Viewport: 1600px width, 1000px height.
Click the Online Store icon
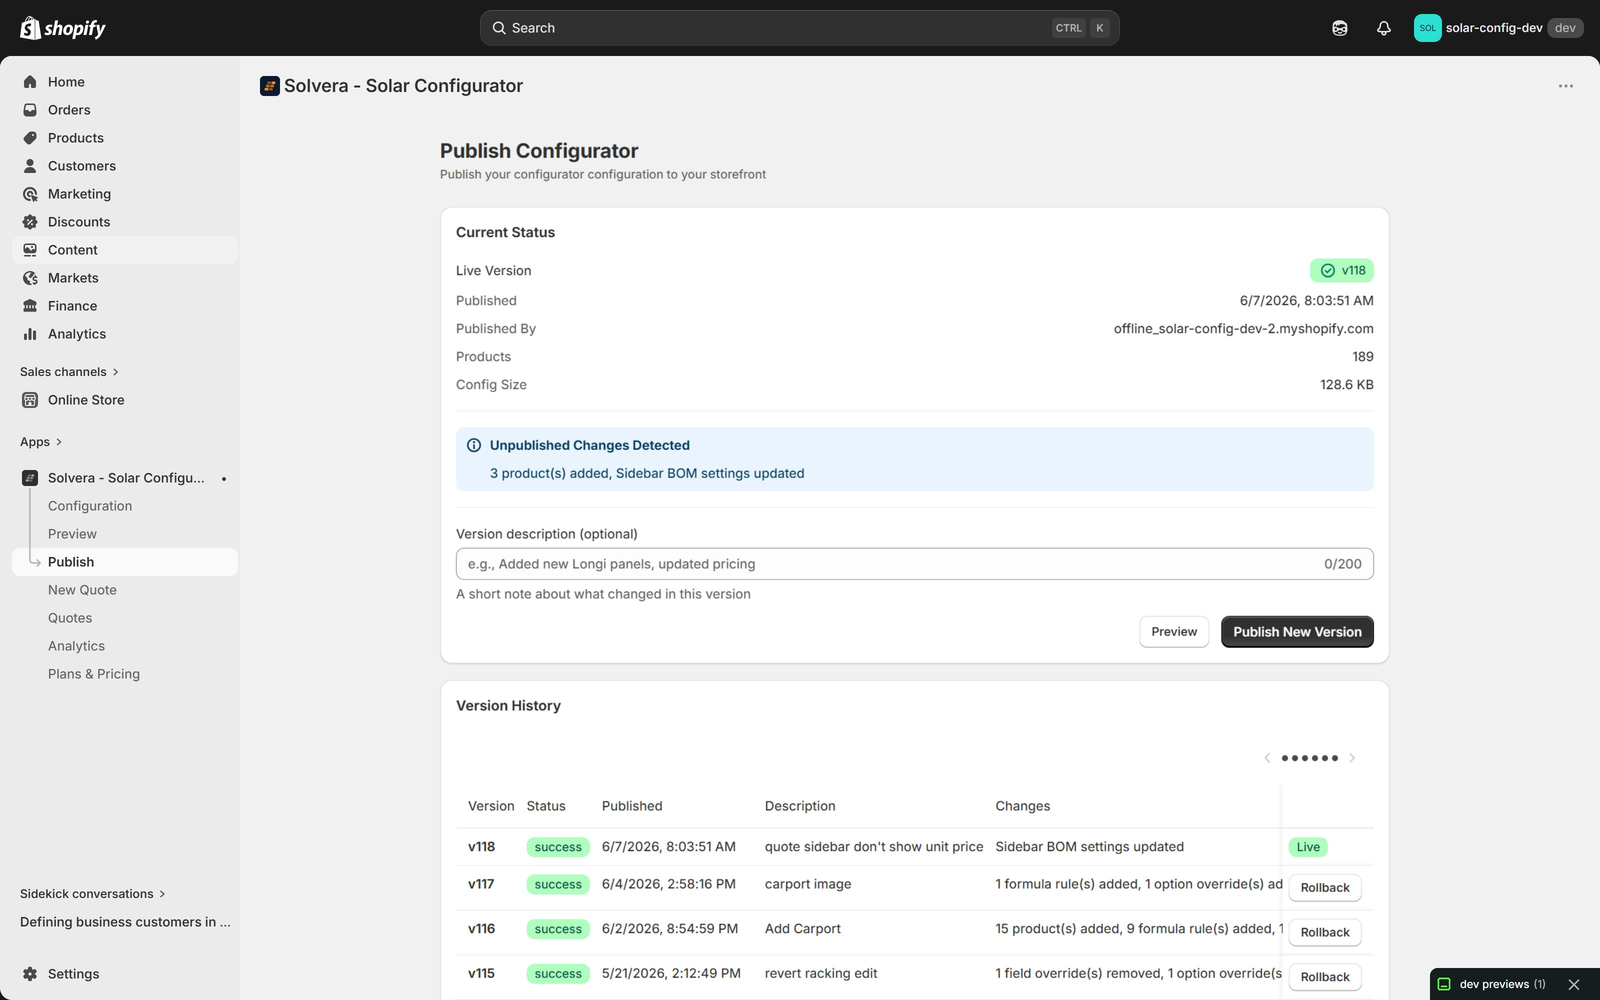tap(30, 400)
